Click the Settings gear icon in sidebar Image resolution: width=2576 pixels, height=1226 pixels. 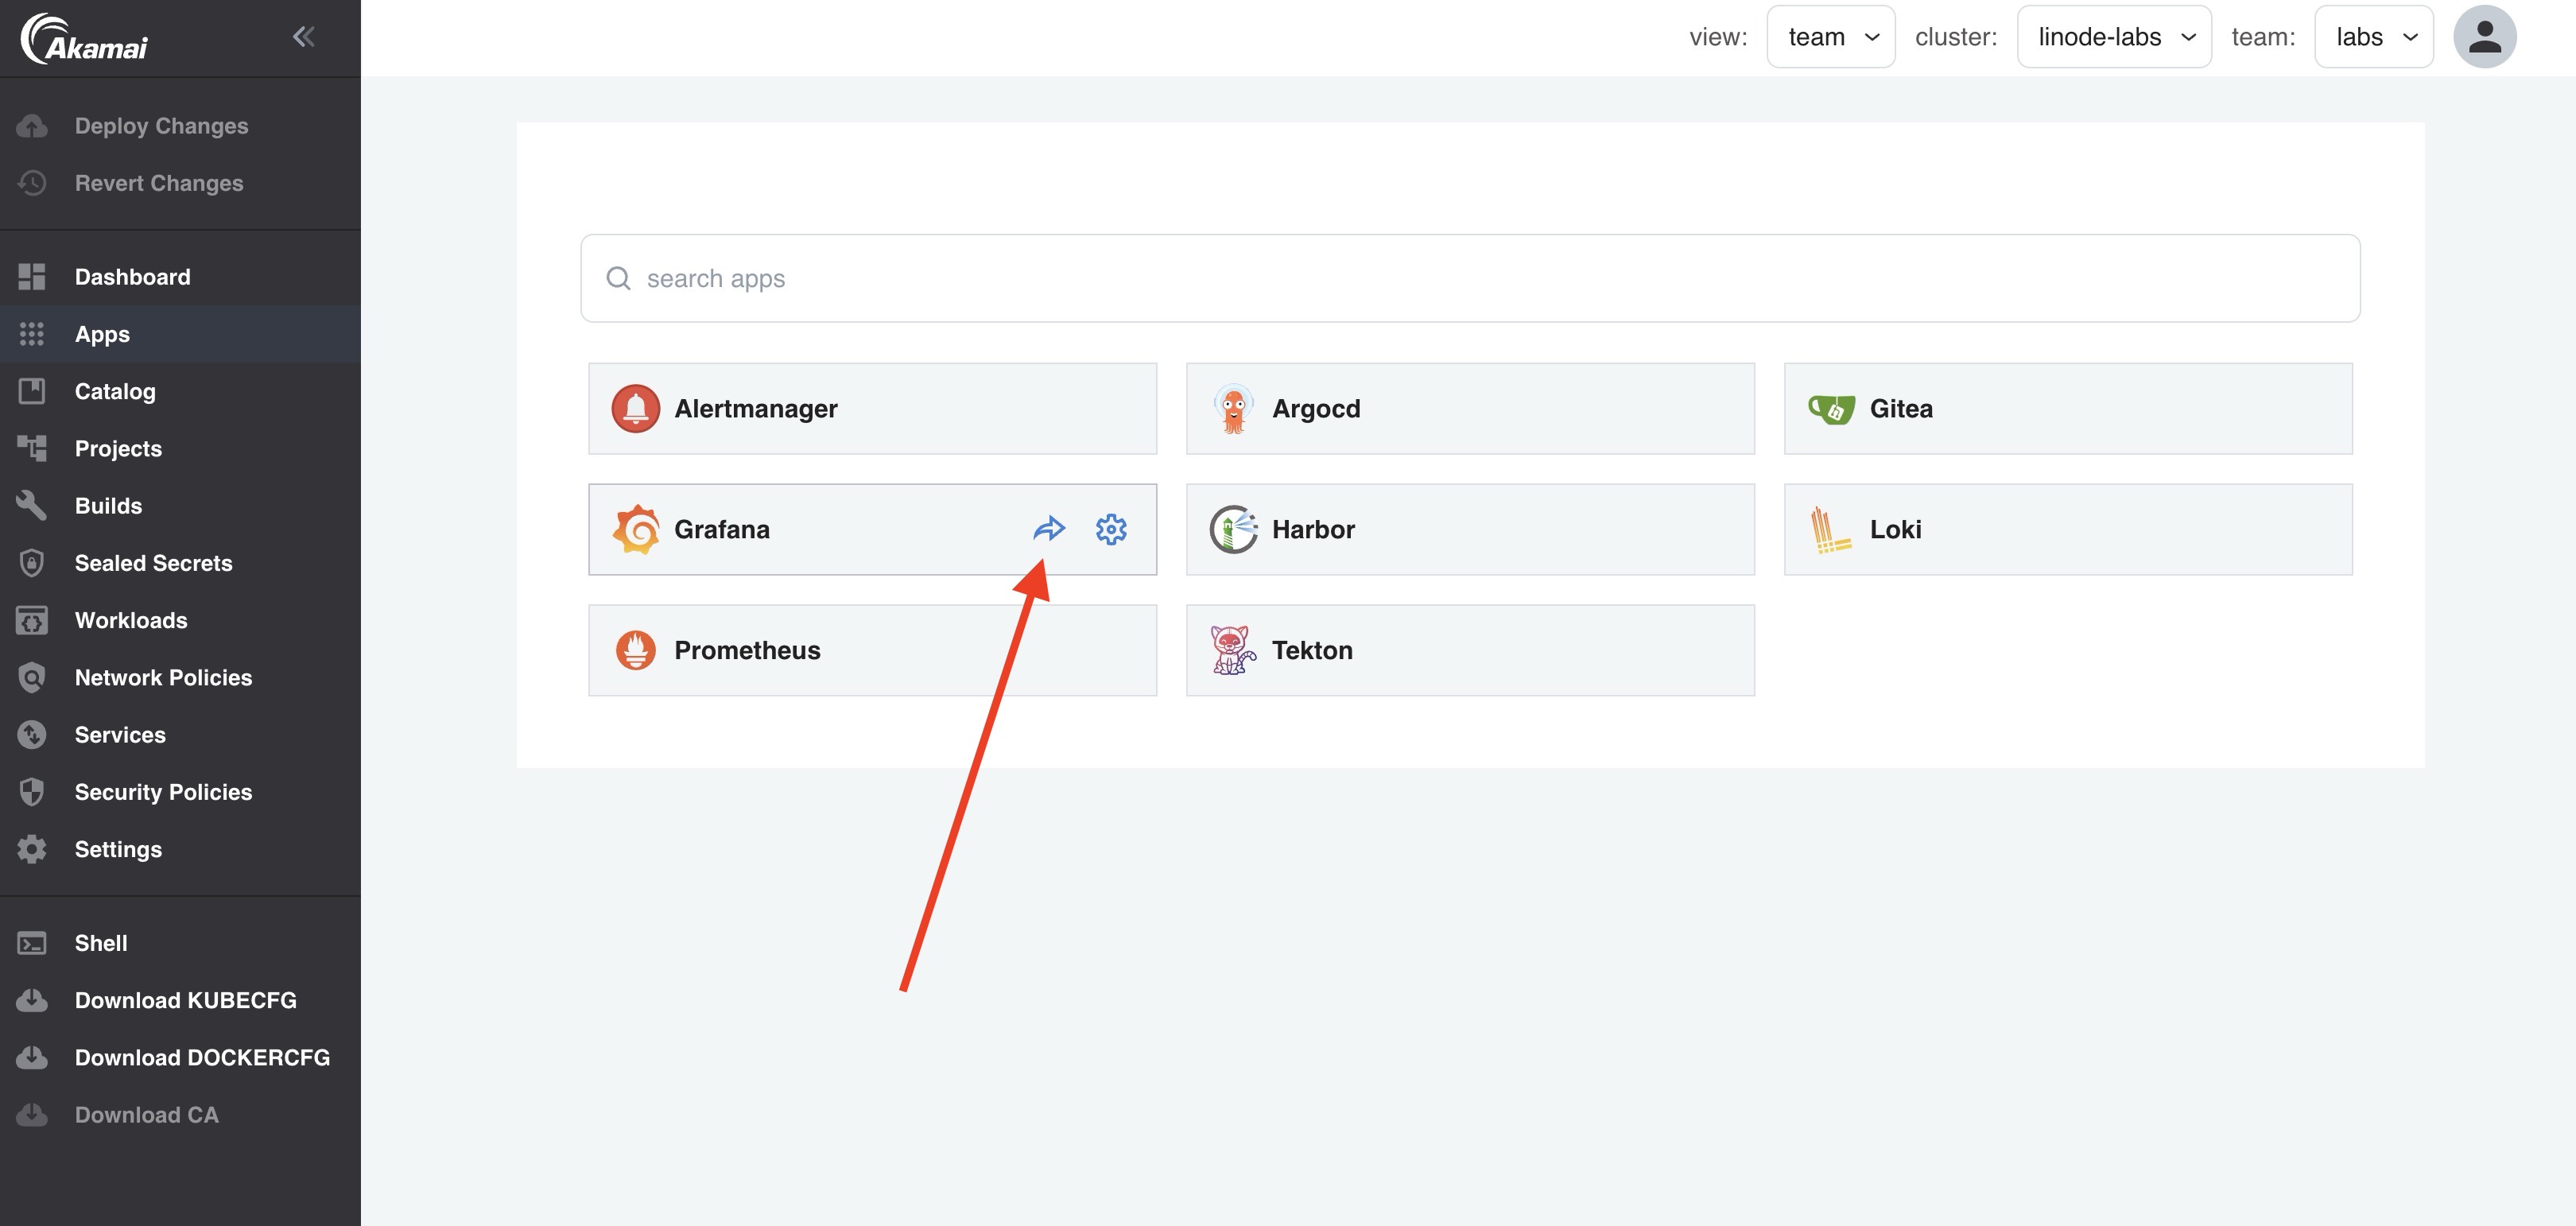coord(32,849)
